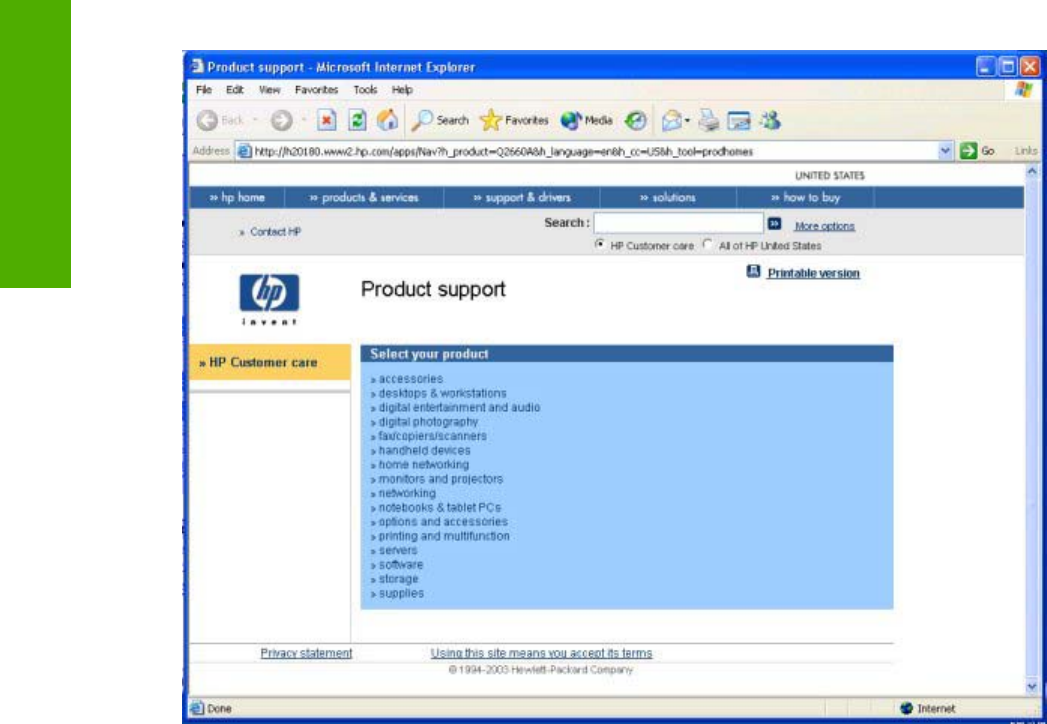This screenshot has width=1047, height=724.
Task: Select the HP Customer care radio button
Action: point(599,245)
